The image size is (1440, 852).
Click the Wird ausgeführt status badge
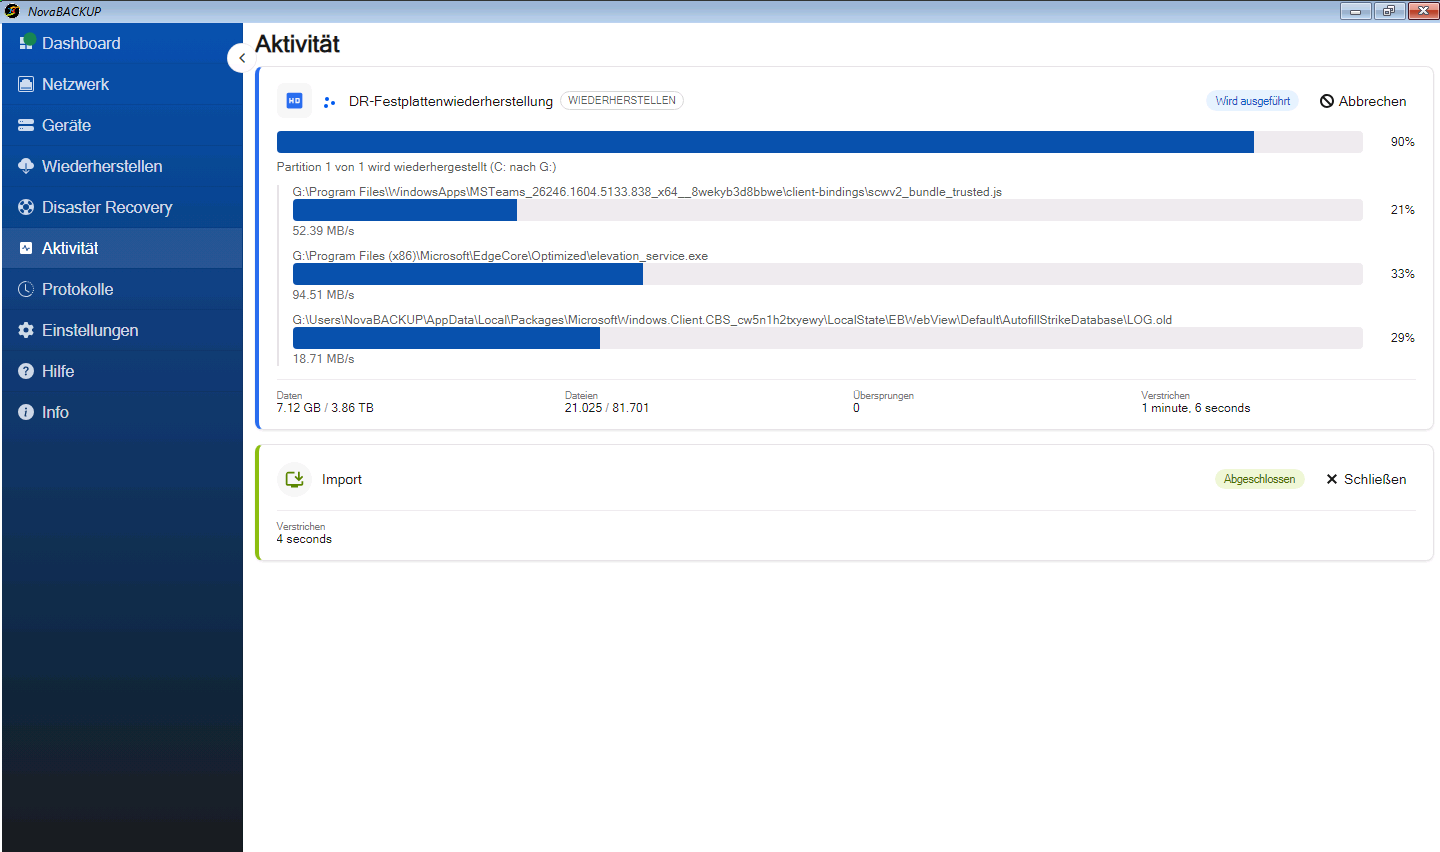(x=1252, y=101)
